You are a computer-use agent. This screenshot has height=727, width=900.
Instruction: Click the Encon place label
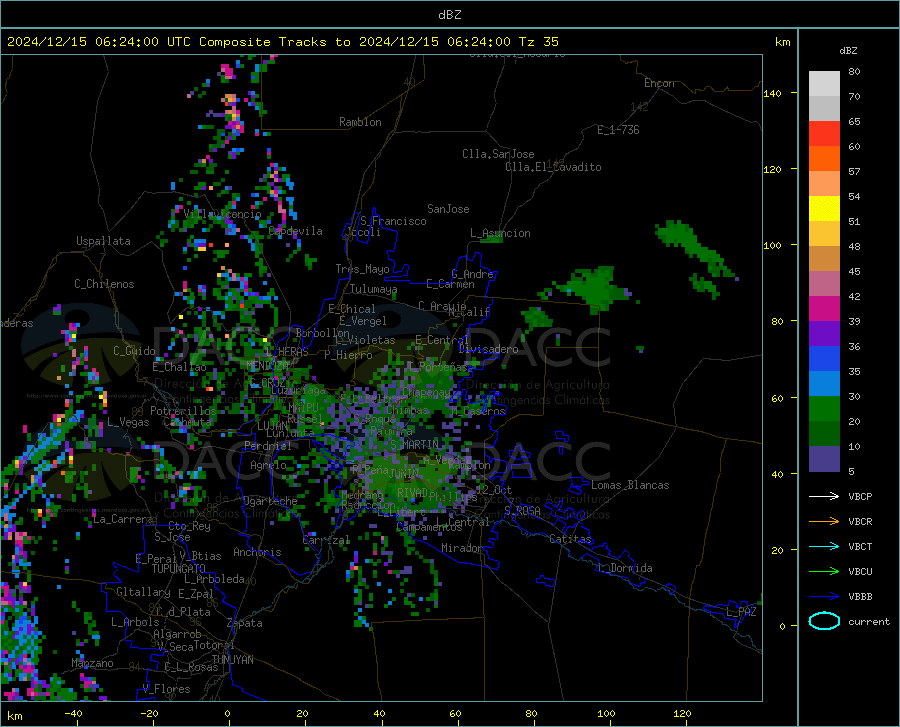(x=659, y=83)
